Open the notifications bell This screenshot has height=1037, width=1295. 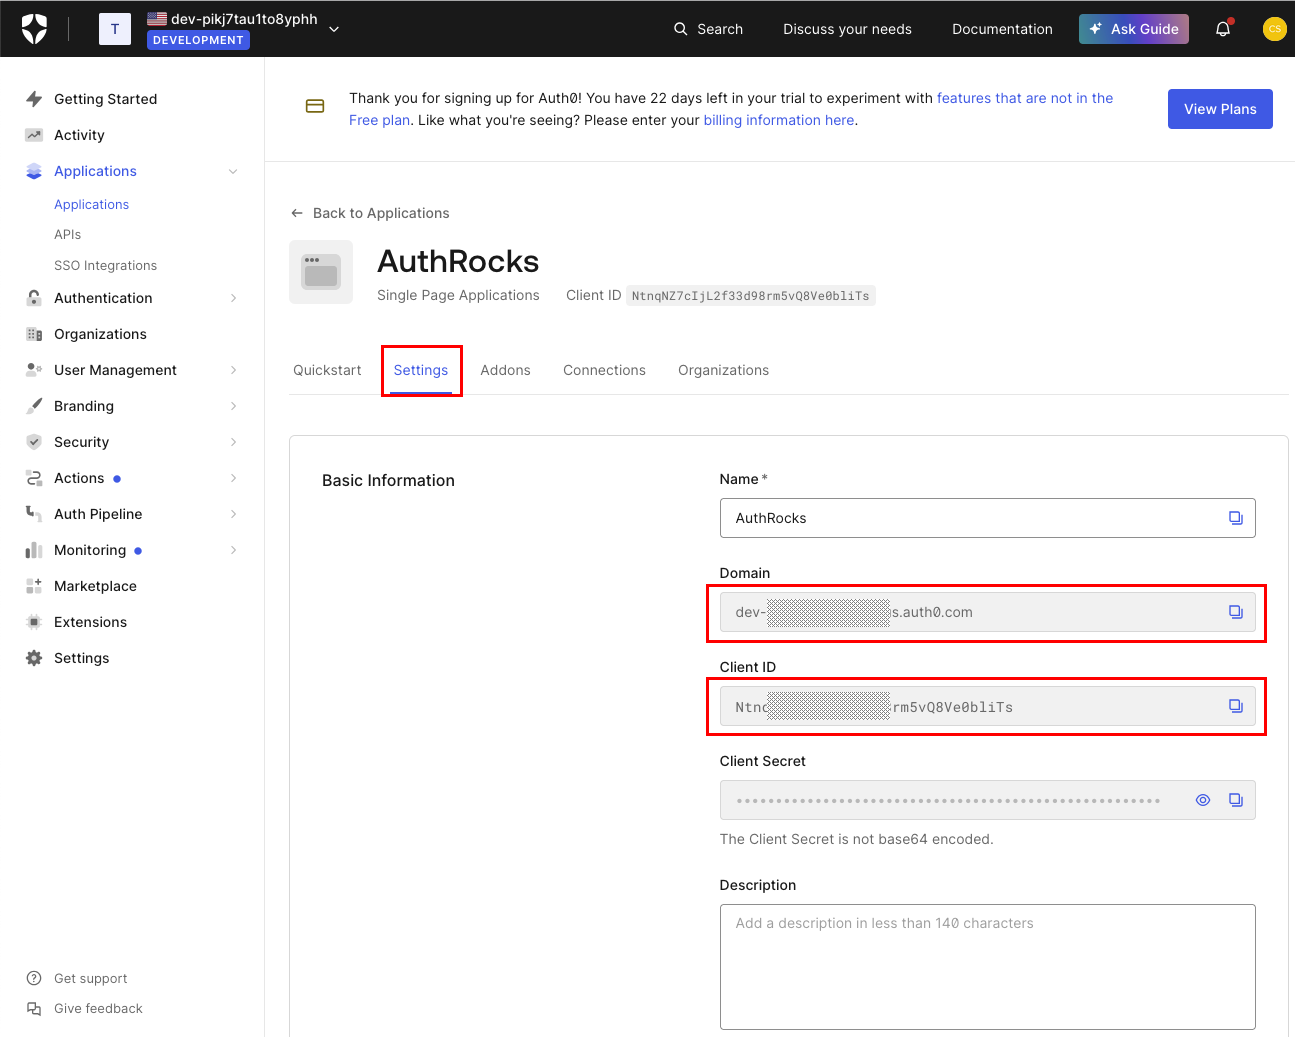coord(1222,29)
